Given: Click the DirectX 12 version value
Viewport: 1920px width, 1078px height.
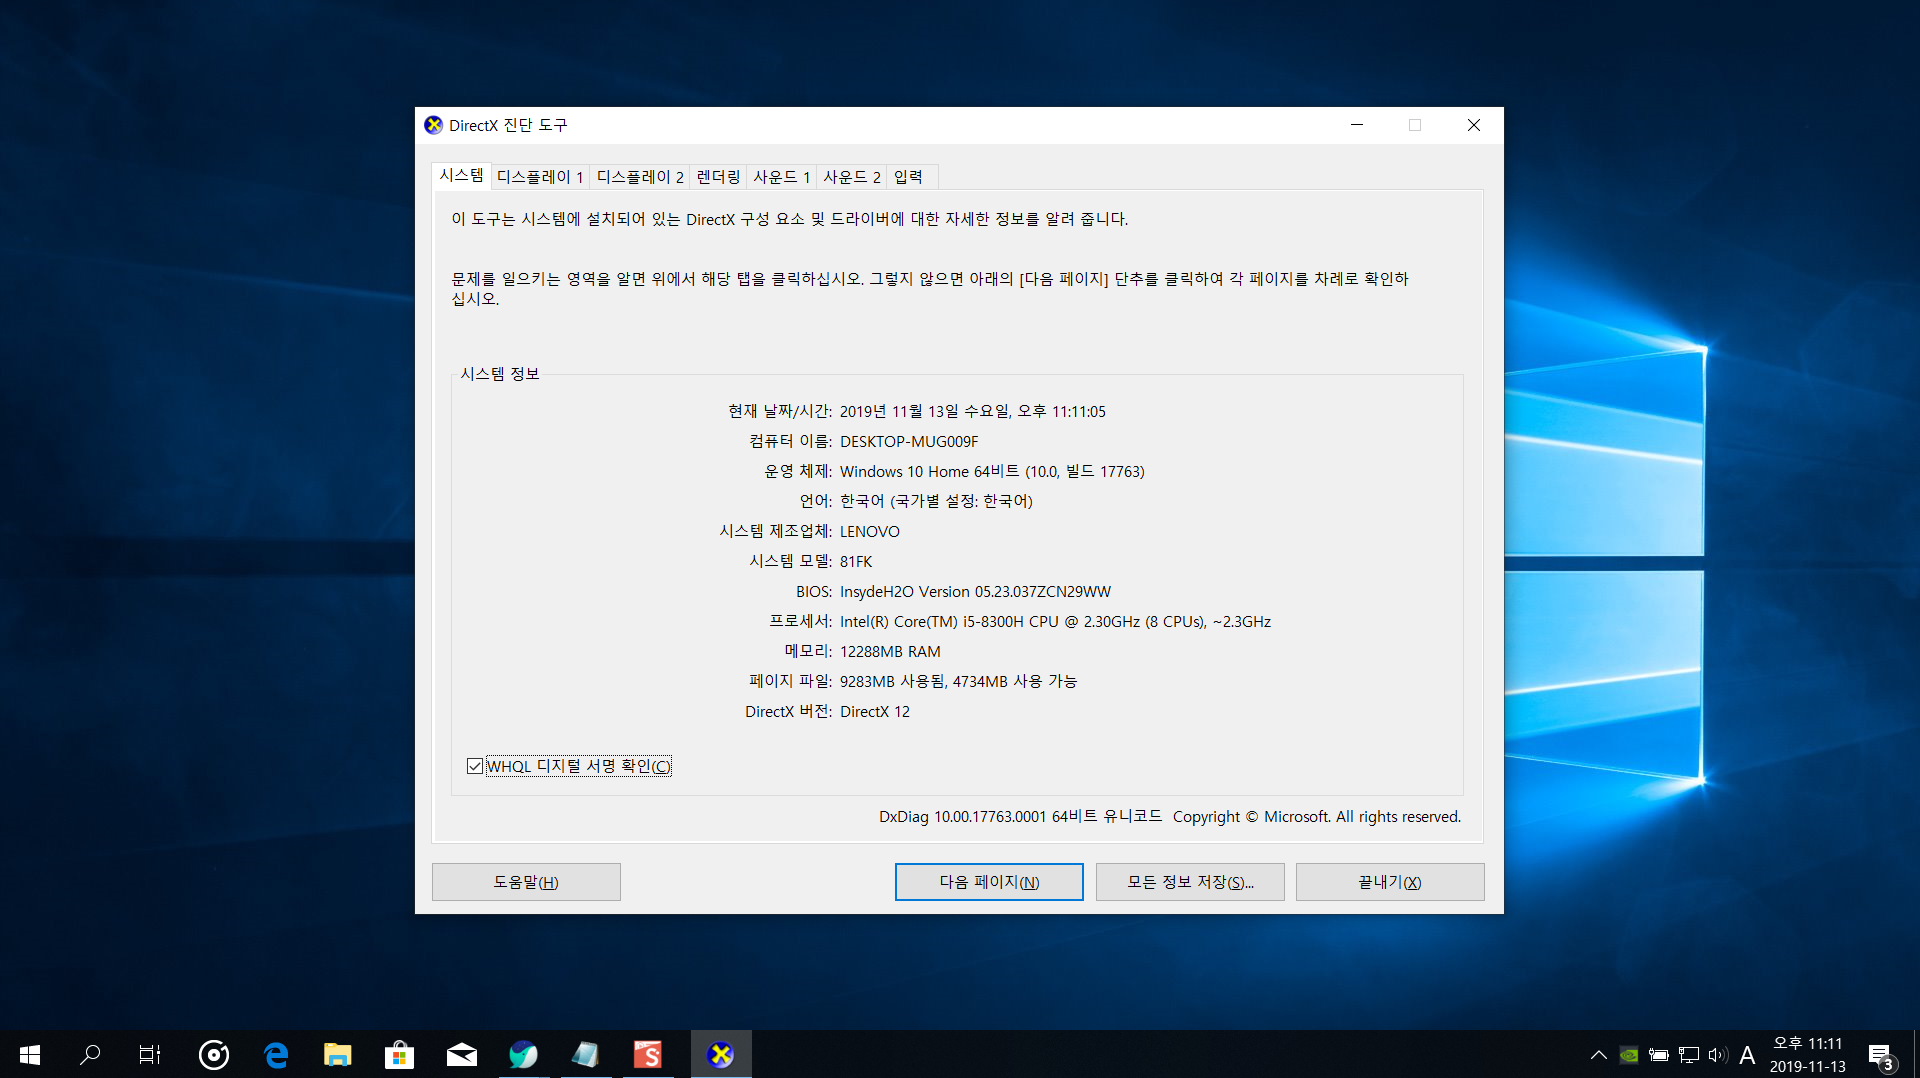Looking at the screenshot, I should 875,711.
